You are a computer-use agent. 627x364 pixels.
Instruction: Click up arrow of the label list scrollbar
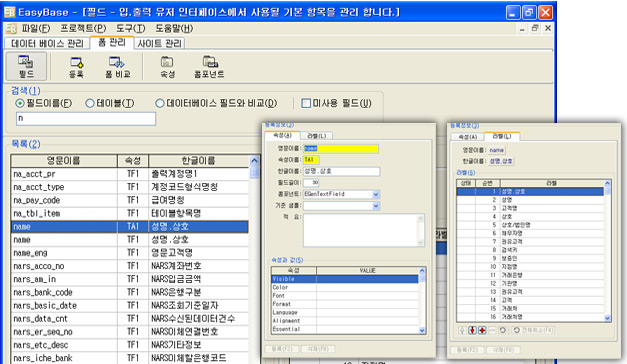(607, 183)
